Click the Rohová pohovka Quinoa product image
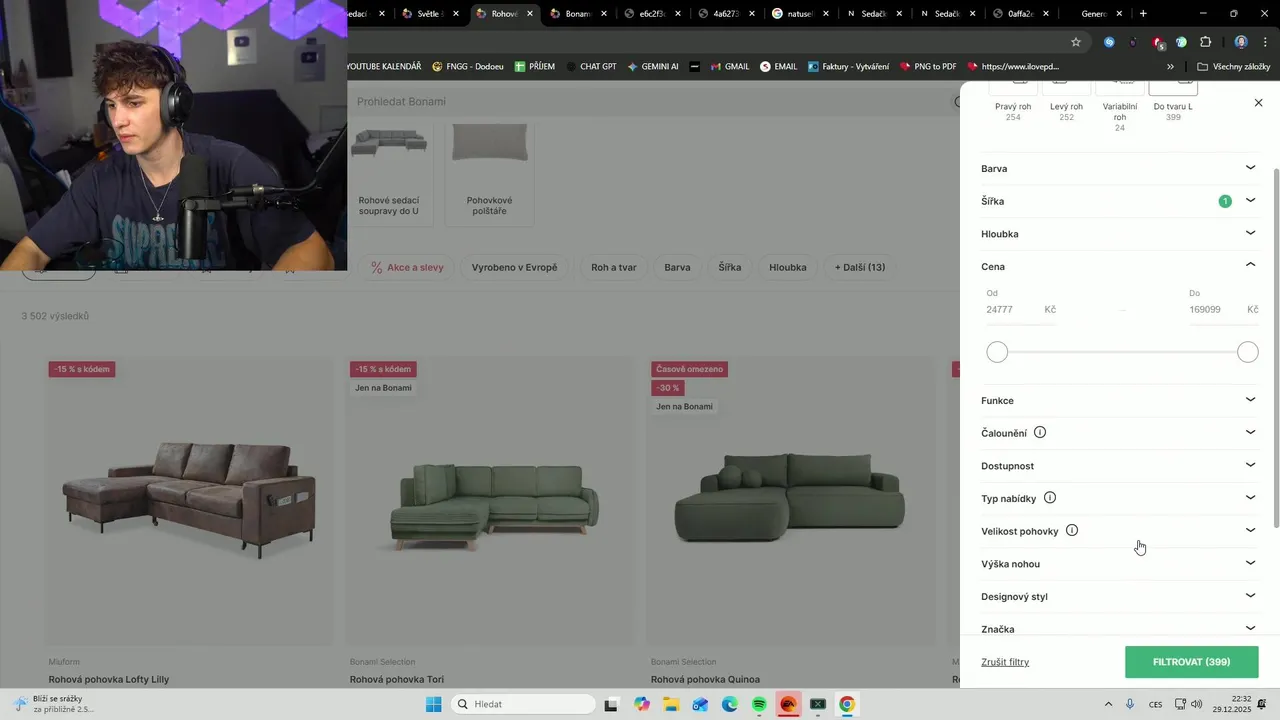Screen dimensions: 1280x720 (790, 500)
